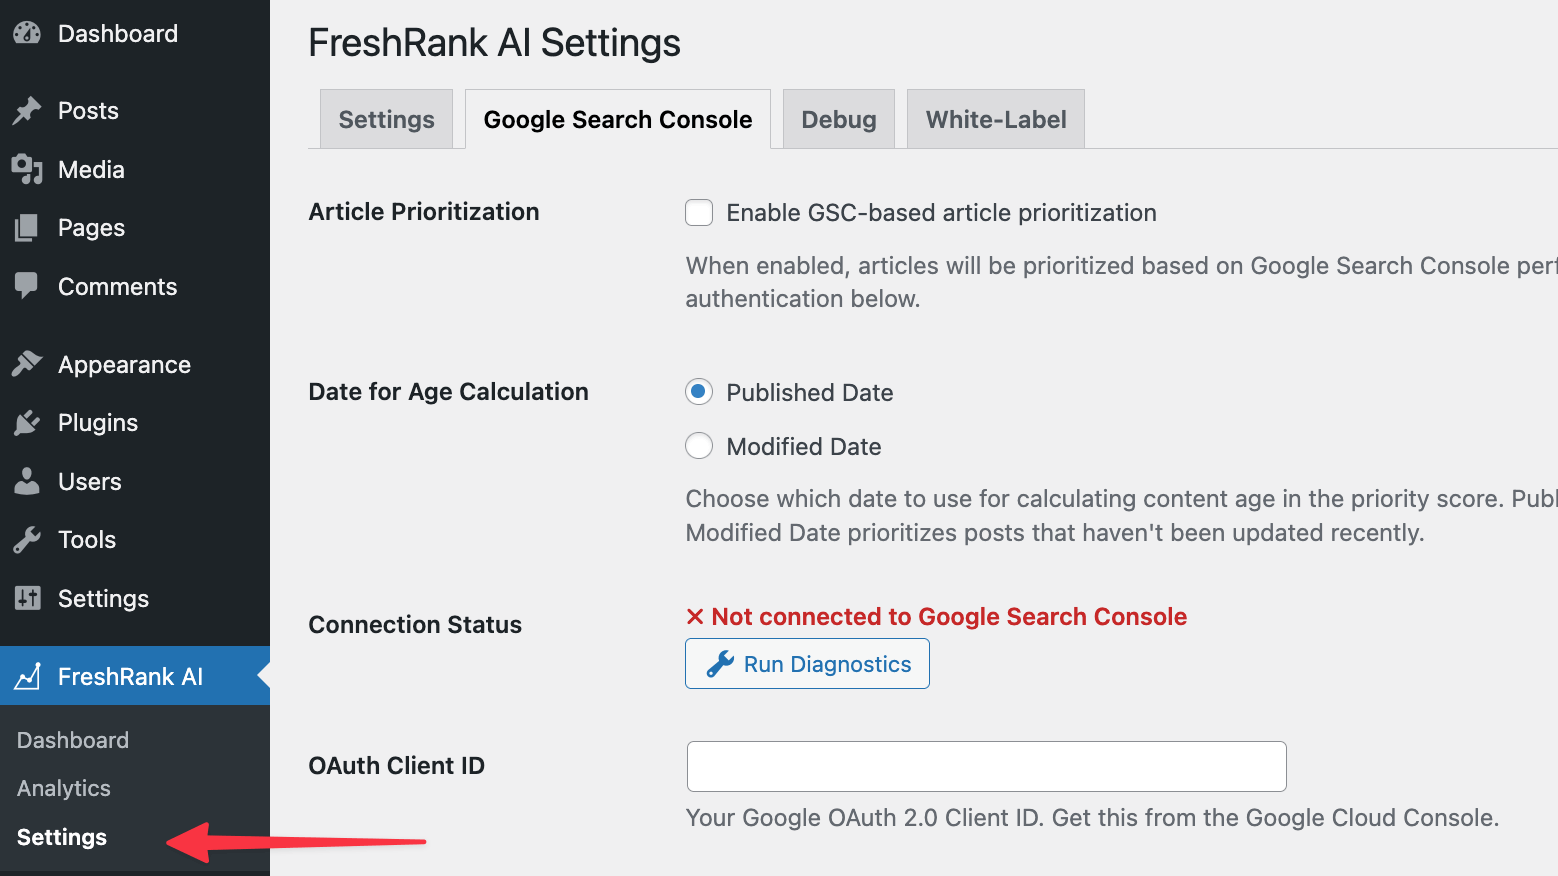The height and width of the screenshot is (876, 1558).
Task: Enable GSC-based article prioritization
Action: pyautogui.click(x=698, y=212)
